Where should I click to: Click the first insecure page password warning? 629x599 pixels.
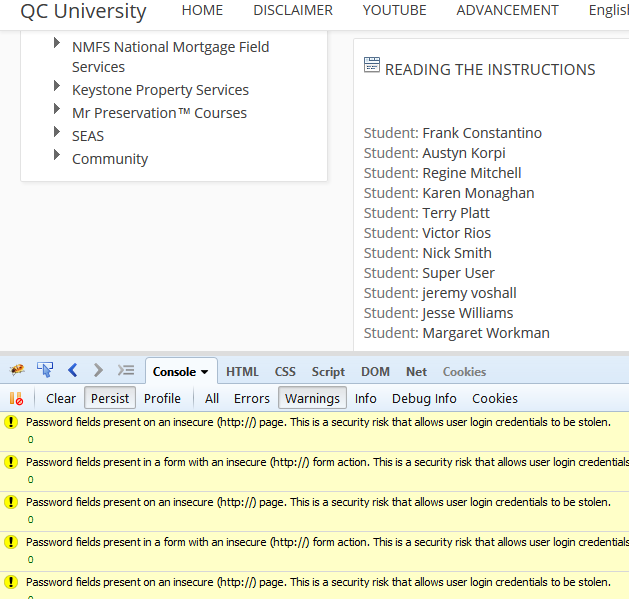tap(319, 422)
